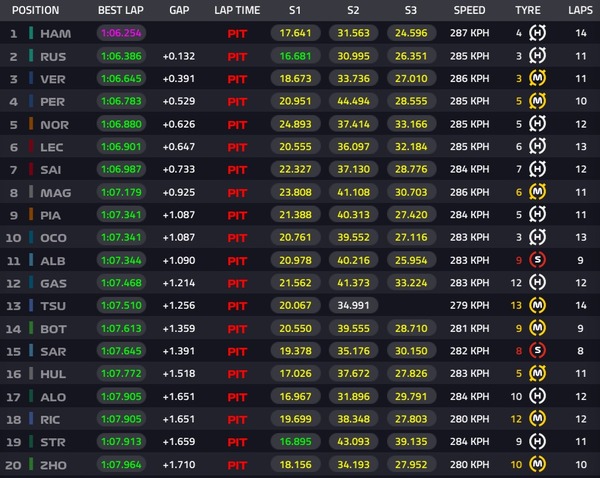Click ZHO's medium tyre icon

(537, 464)
